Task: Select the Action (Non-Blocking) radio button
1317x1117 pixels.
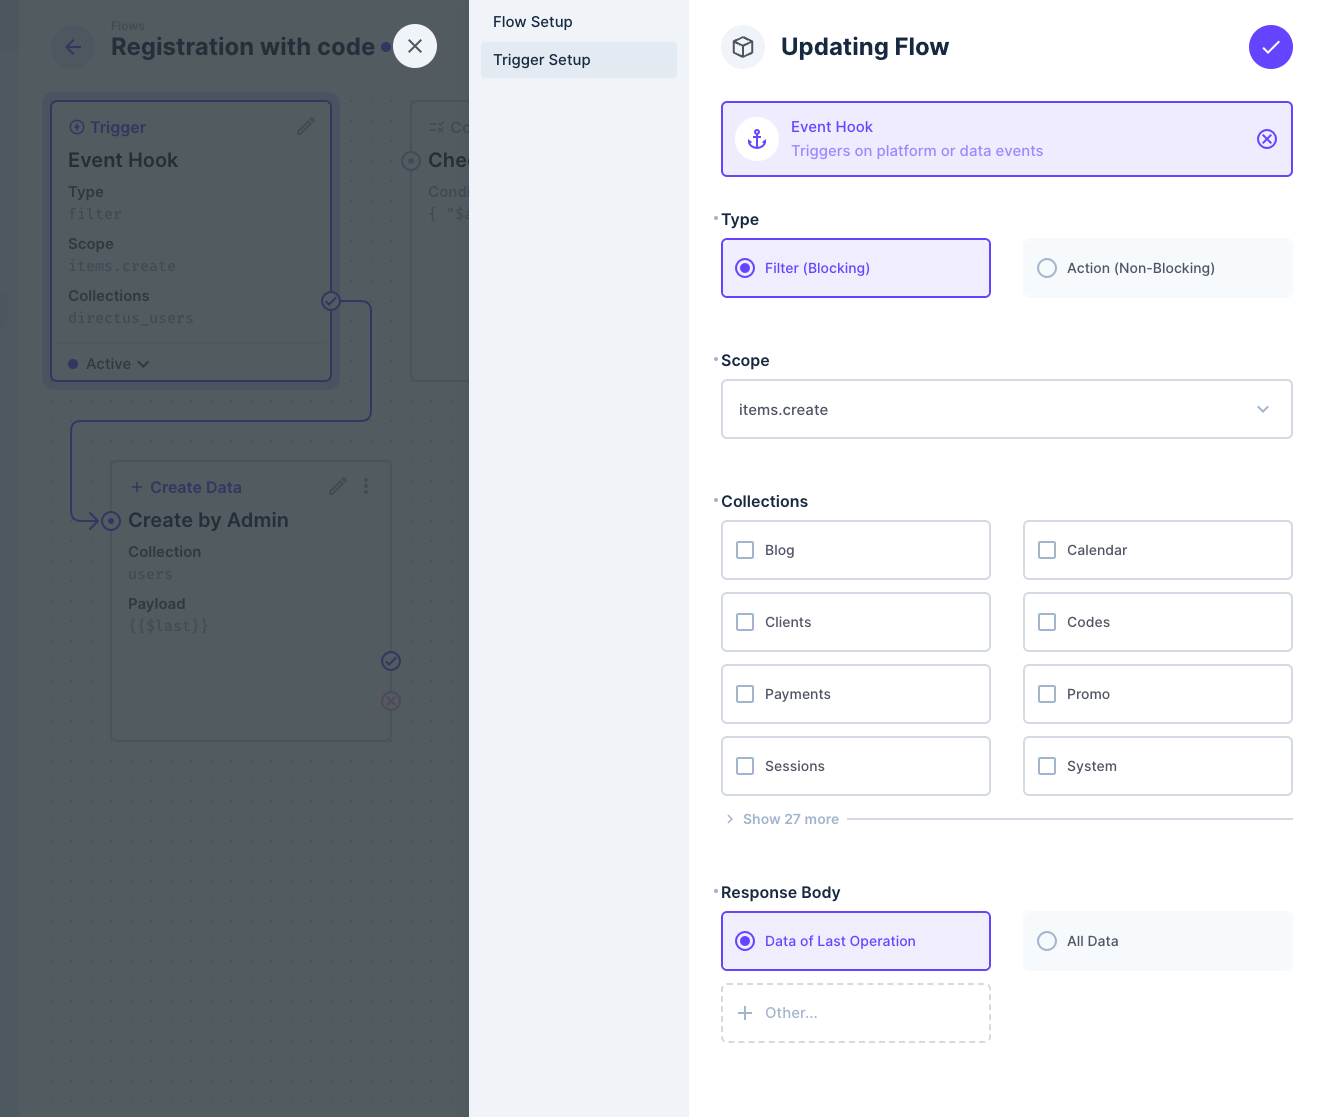Action: coord(1046,268)
